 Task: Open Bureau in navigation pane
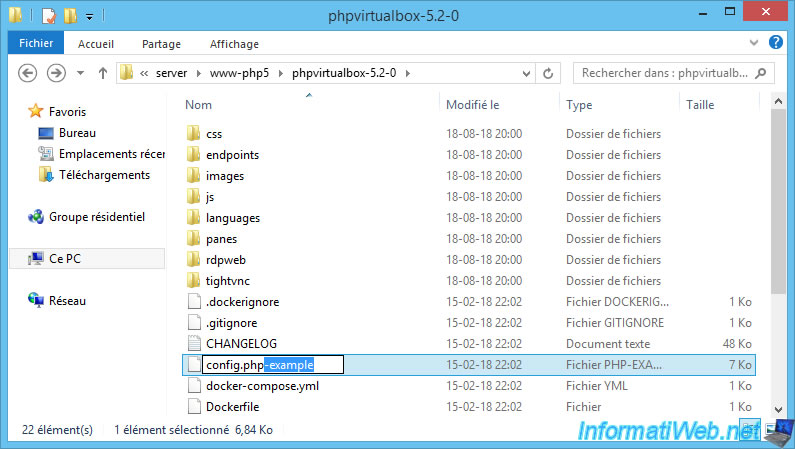coord(77,133)
